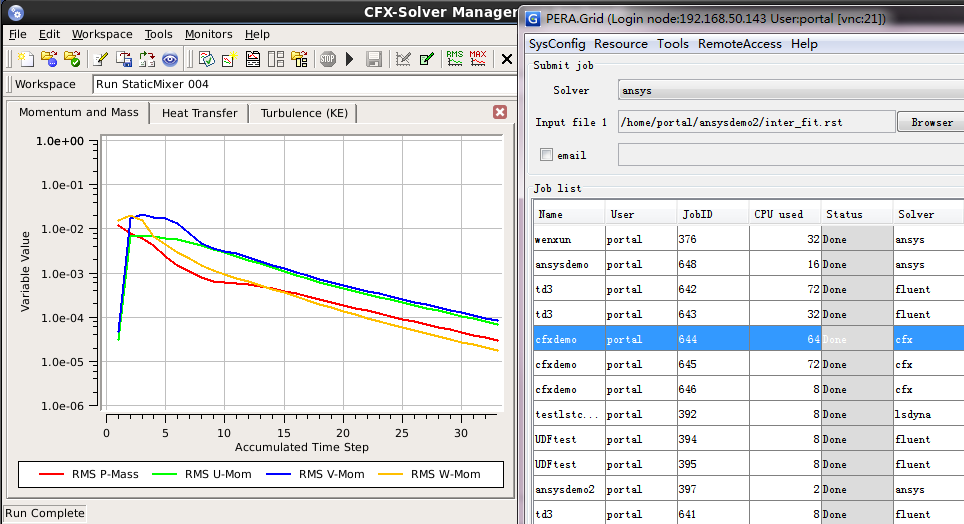This screenshot has width=964, height=524.
Task: Click the Input file 1 path field
Action: coord(756,122)
